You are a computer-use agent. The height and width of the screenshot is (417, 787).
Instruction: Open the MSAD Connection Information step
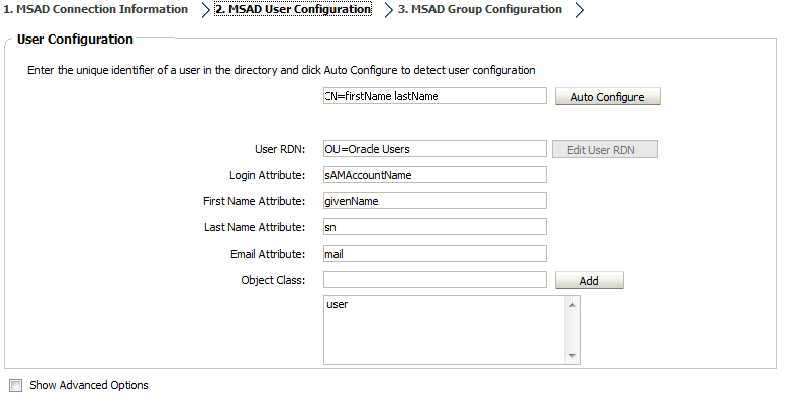tap(95, 10)
